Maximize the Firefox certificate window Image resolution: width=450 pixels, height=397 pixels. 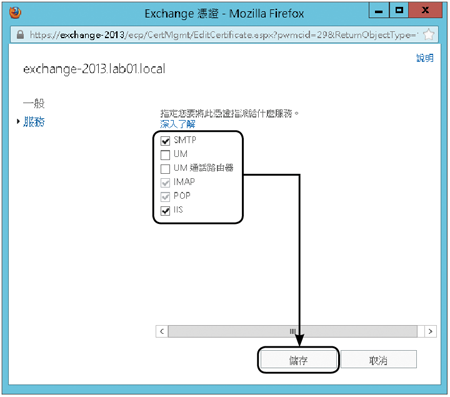tap(399, 11)
